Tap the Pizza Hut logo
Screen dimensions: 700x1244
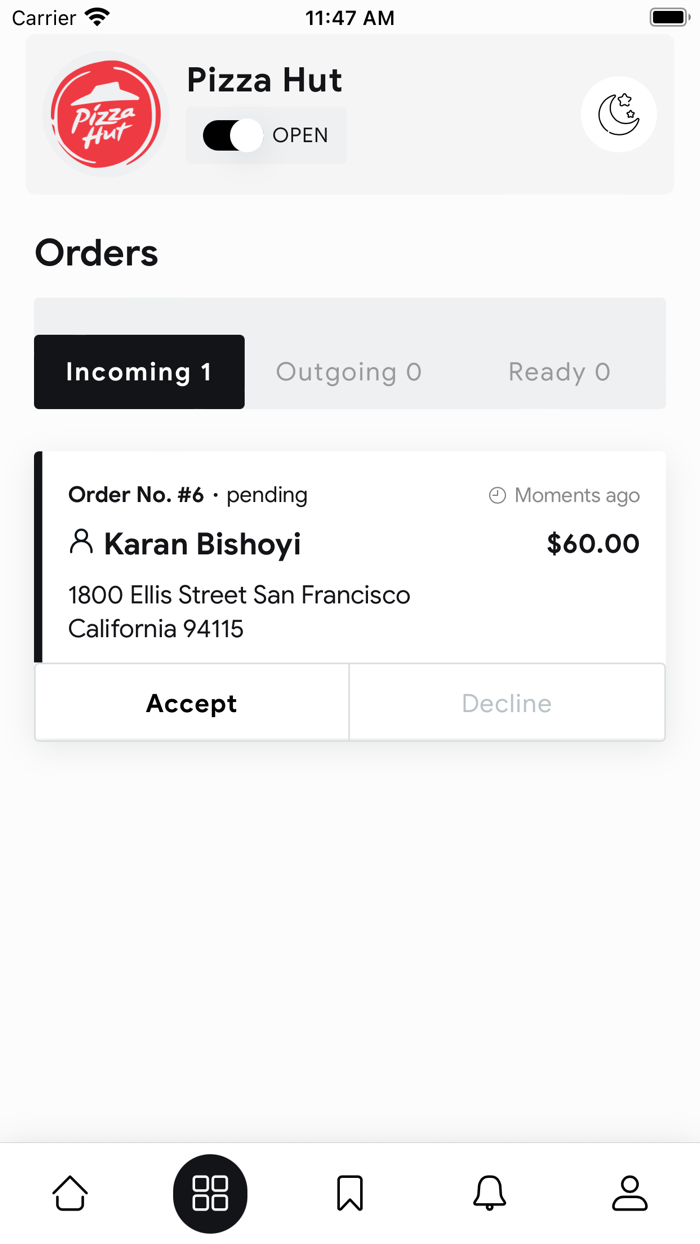[106, 114]
